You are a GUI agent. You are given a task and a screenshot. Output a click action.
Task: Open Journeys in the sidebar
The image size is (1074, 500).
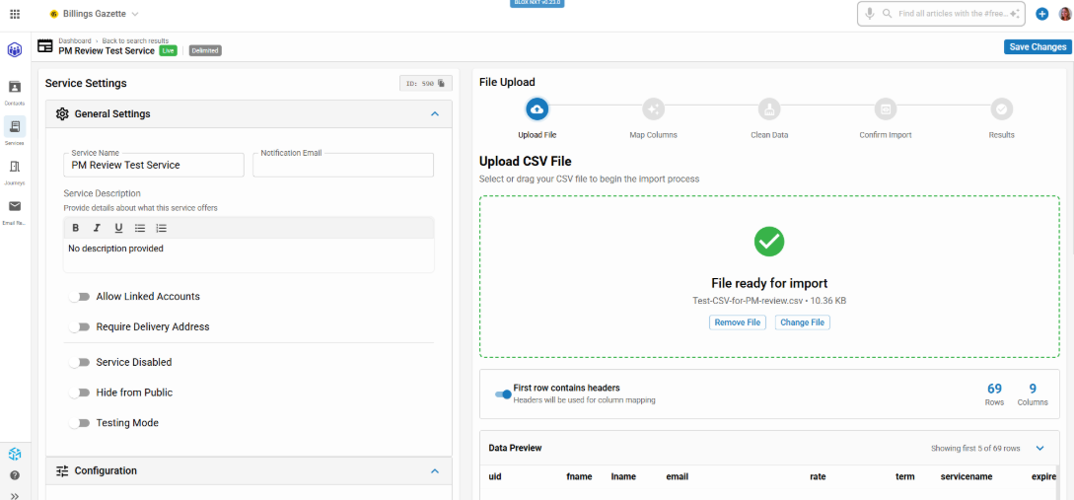(14, 171)
